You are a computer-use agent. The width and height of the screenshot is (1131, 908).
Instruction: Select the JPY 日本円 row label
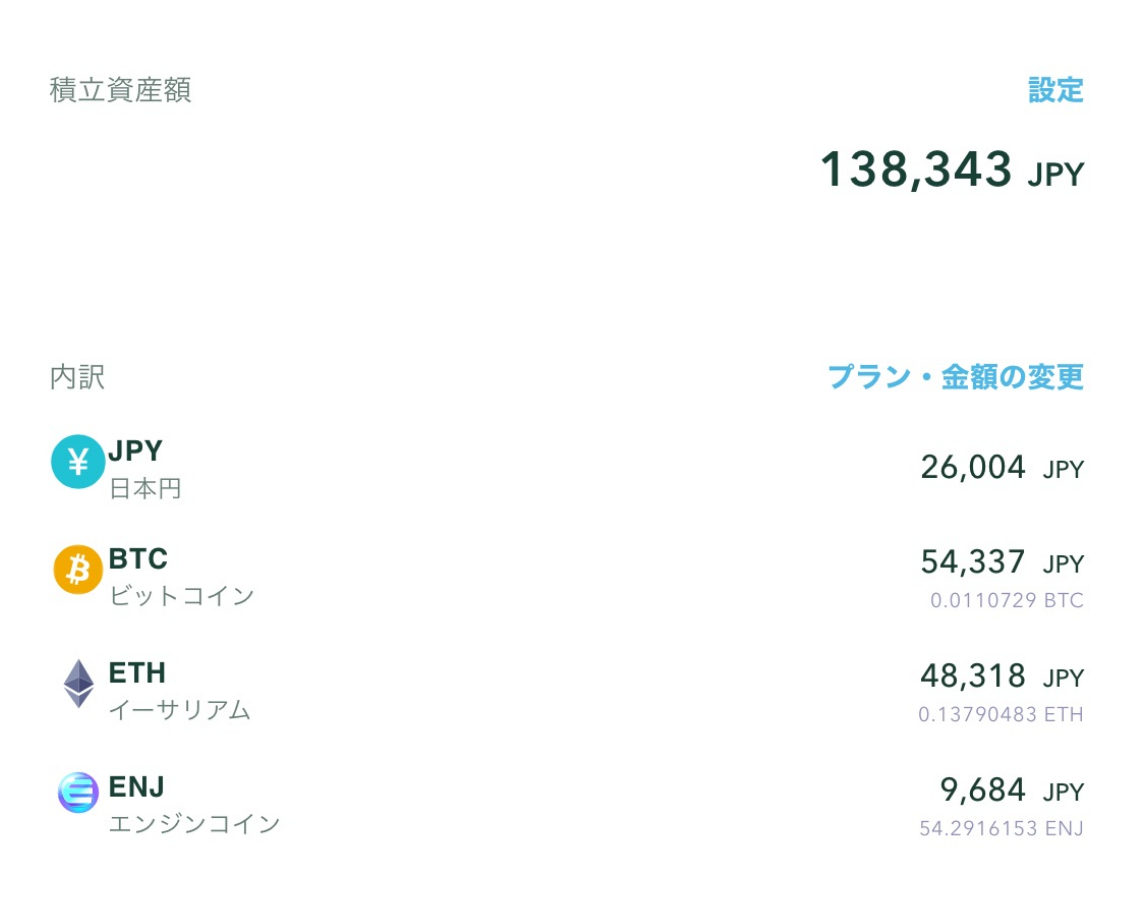[x=144, y=469]
